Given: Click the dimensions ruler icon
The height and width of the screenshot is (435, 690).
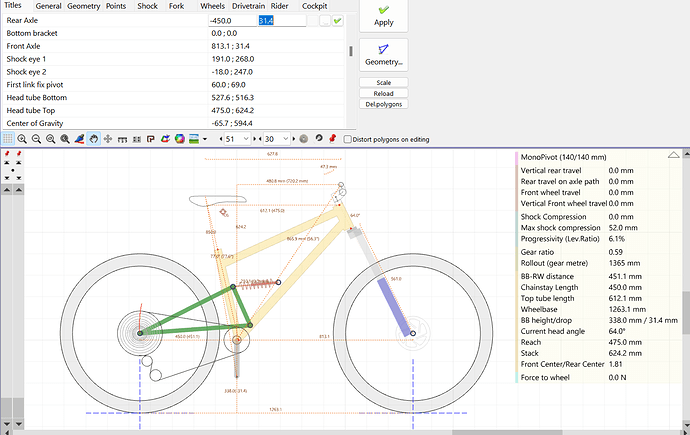Looking at the screenshot, I should 122,139.
